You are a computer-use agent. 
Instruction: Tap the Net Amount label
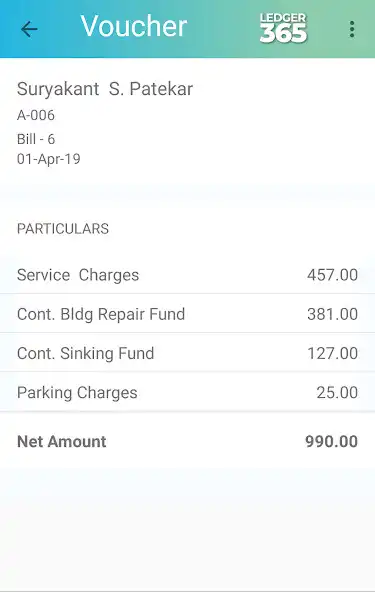[62, 441]
